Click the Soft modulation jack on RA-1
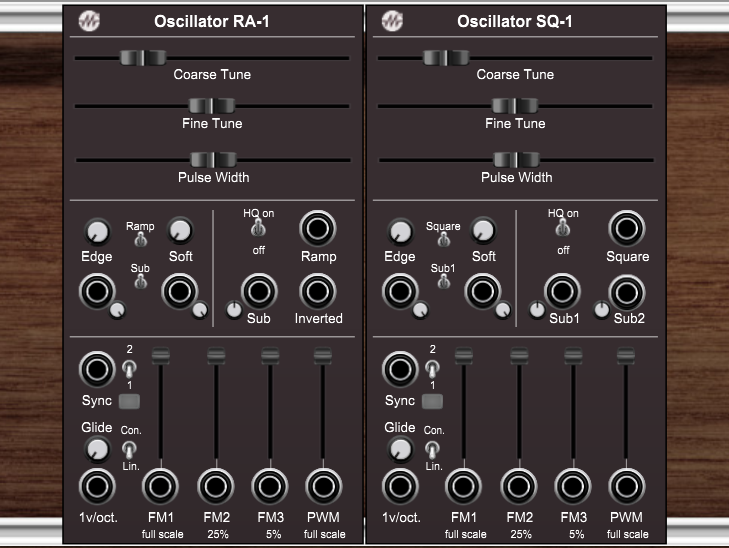 [x=180, y=291]
